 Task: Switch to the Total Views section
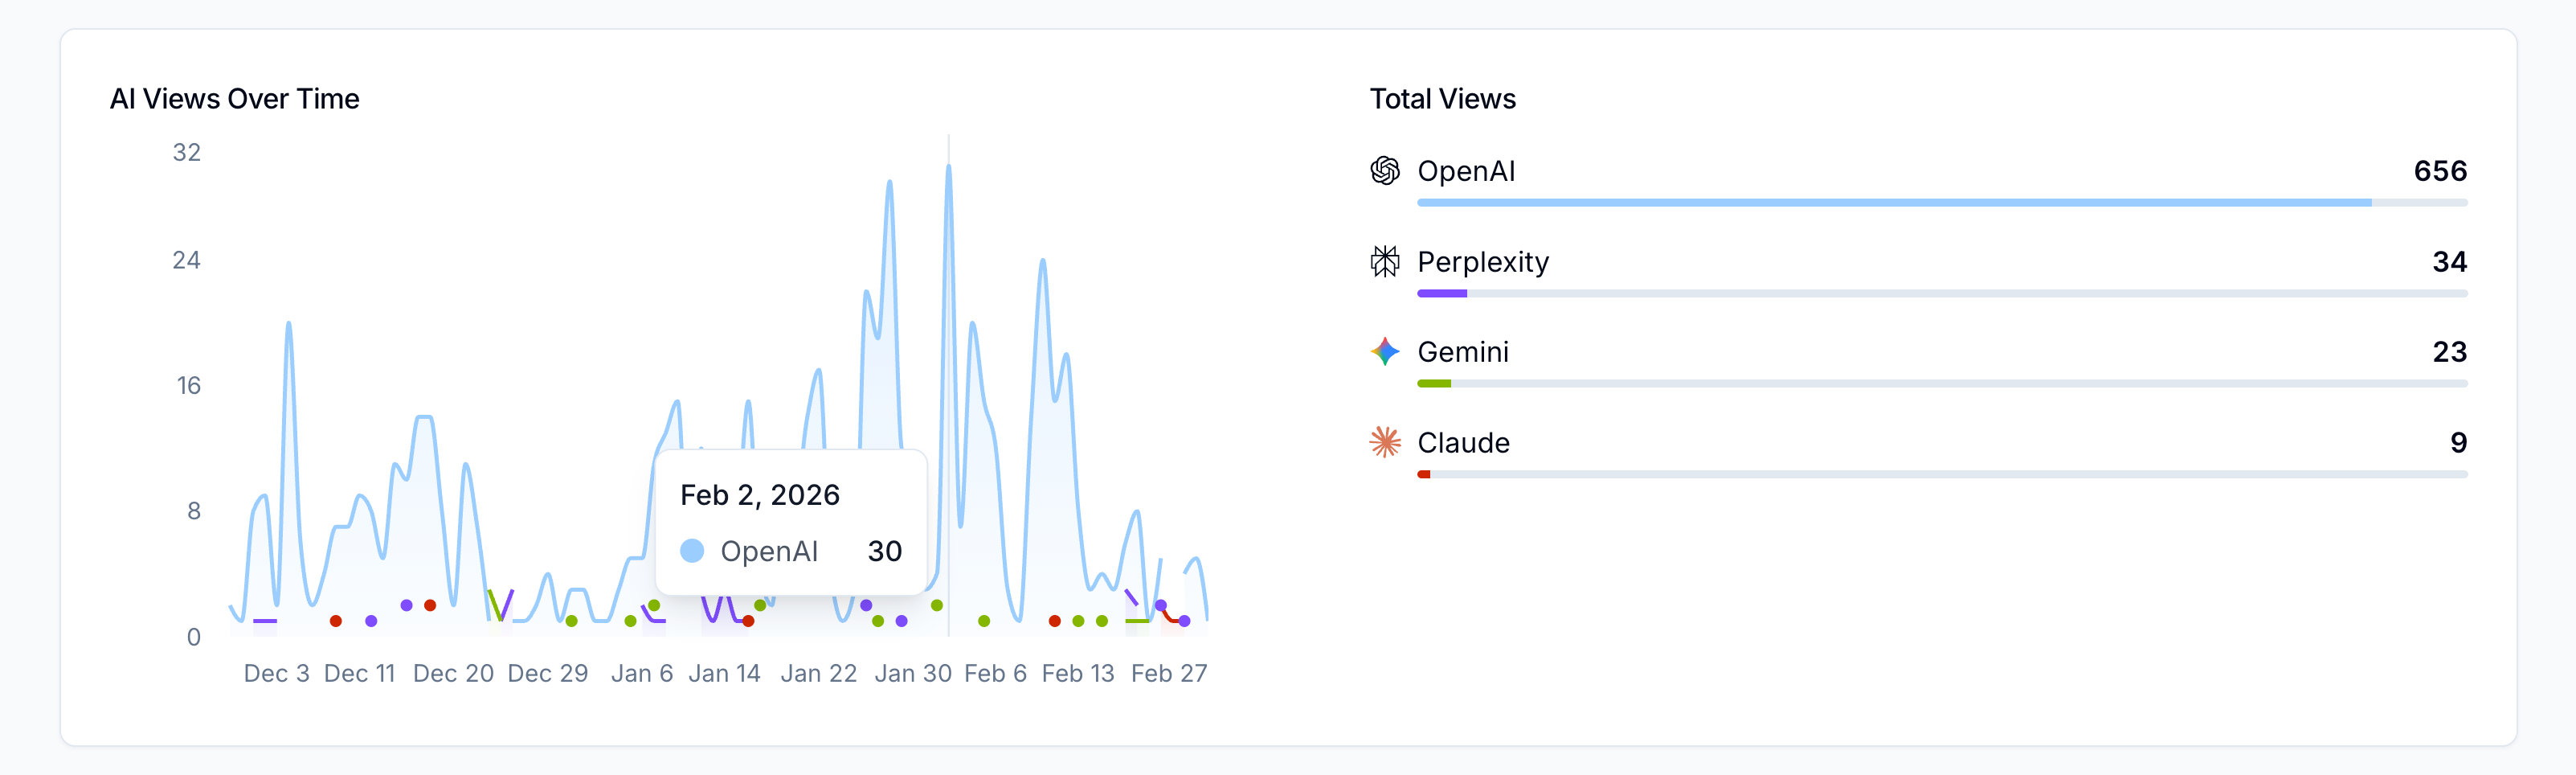pyautogui.click(x=1442, y=98)
